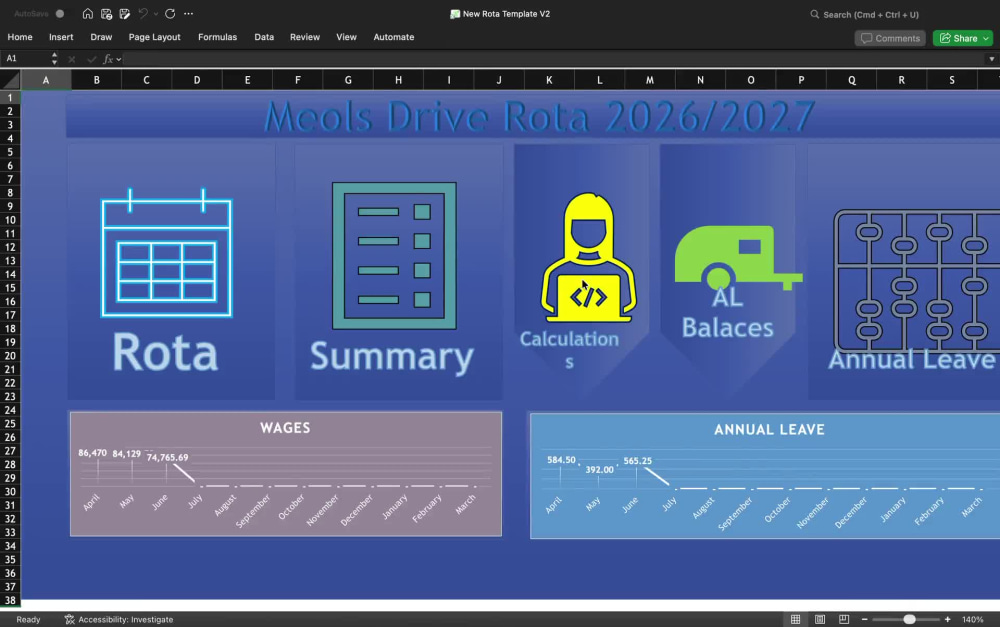Click the Annual Leave label under the abacus
The image size is (1000, 627).
point(911,360)
